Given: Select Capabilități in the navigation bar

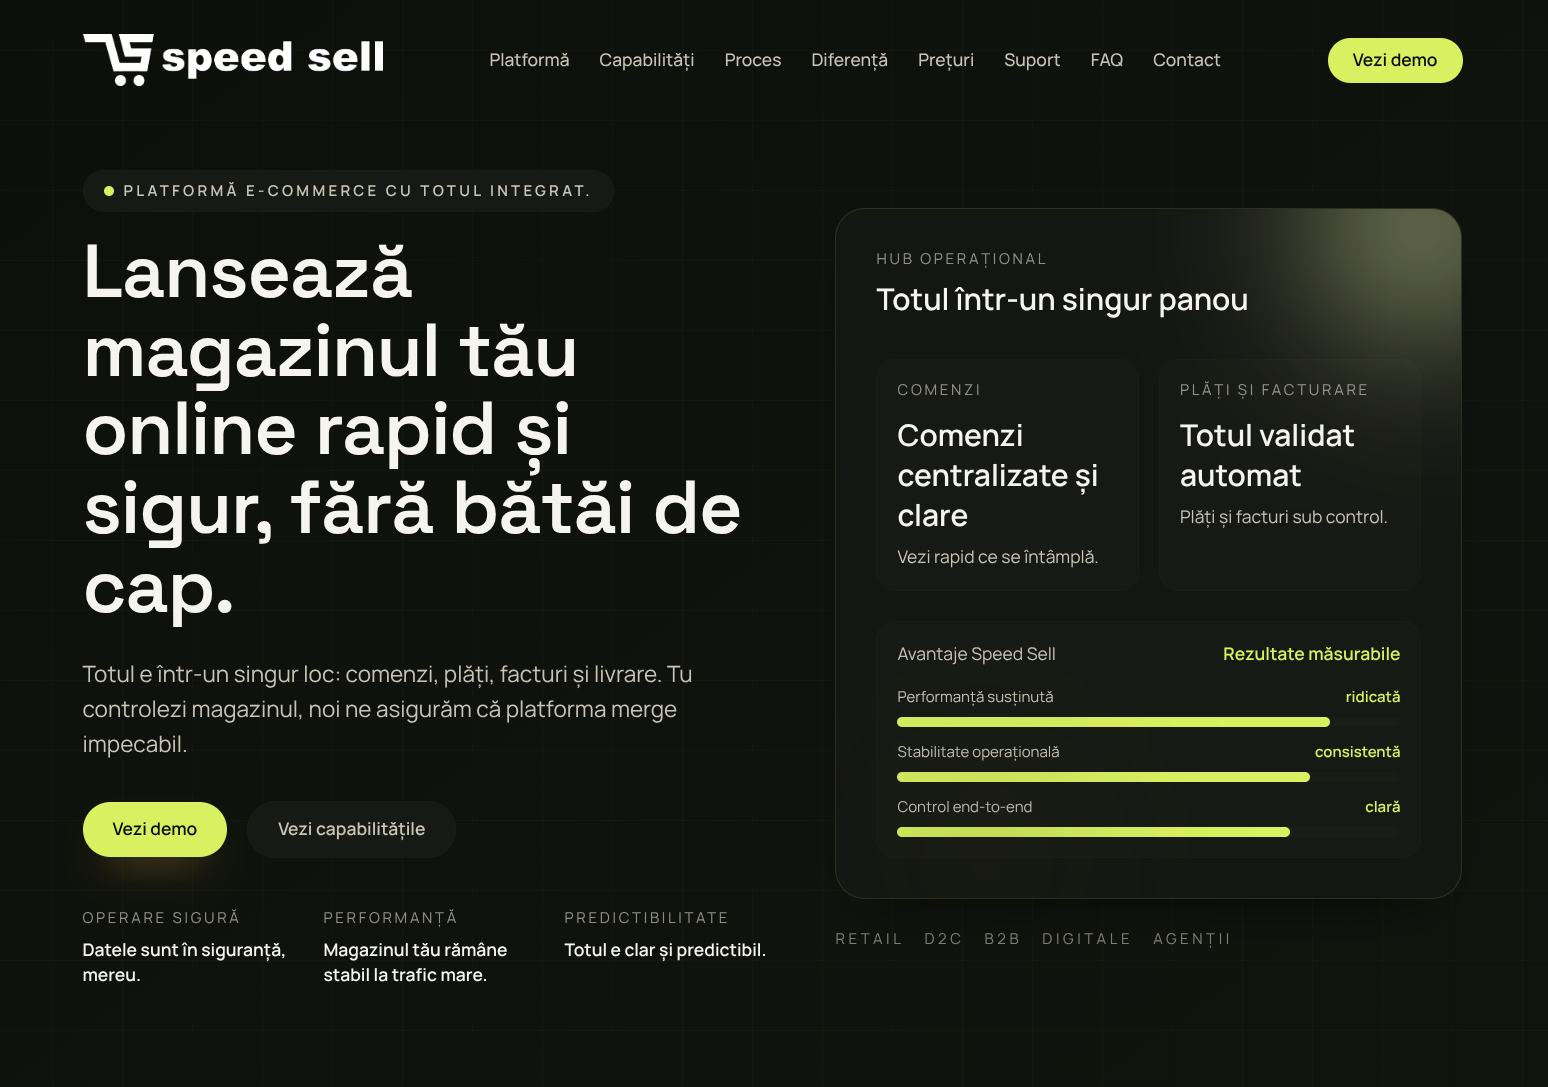Looking at the screenshot, I should (646, 60).
